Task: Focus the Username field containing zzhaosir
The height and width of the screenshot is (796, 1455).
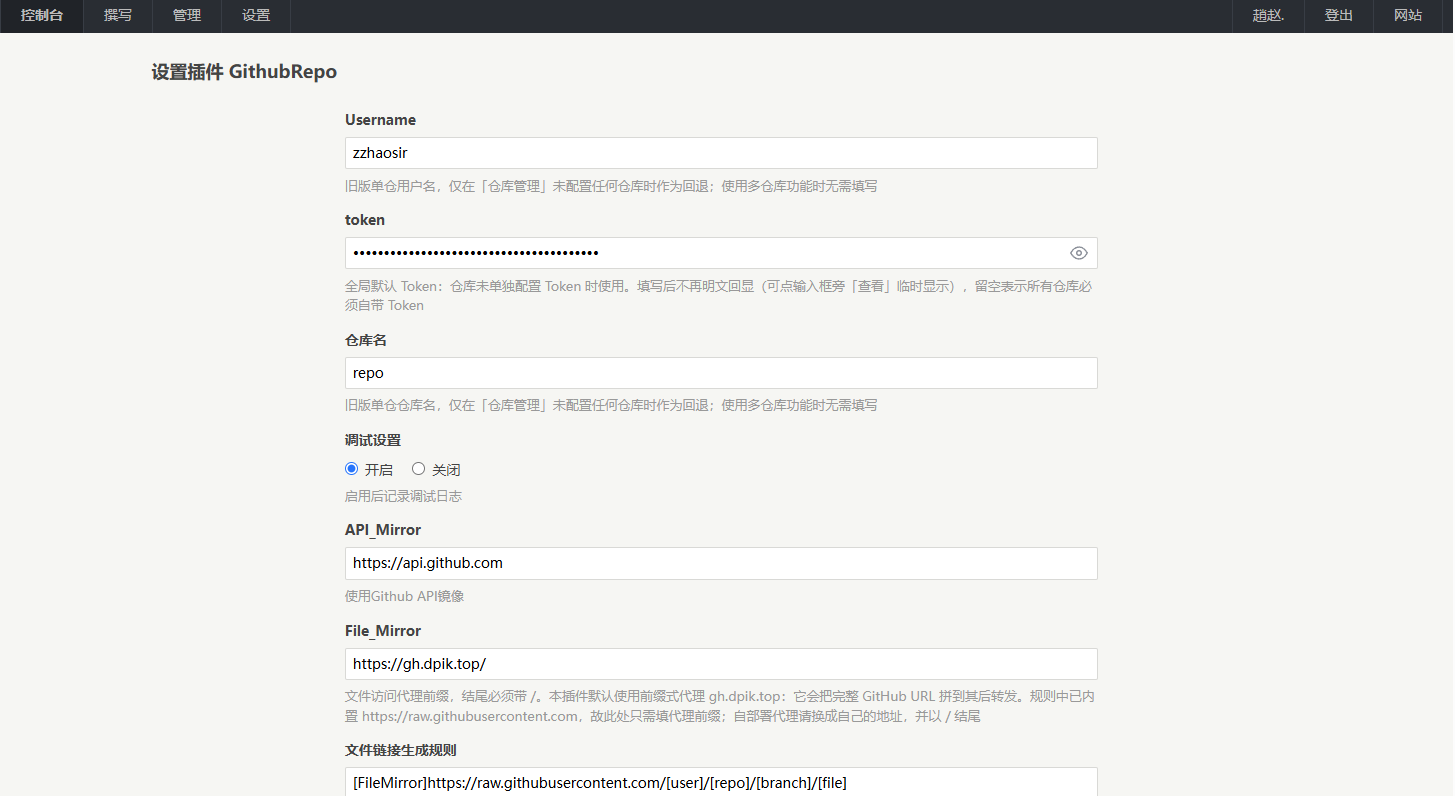Action: tap(721, 153)
